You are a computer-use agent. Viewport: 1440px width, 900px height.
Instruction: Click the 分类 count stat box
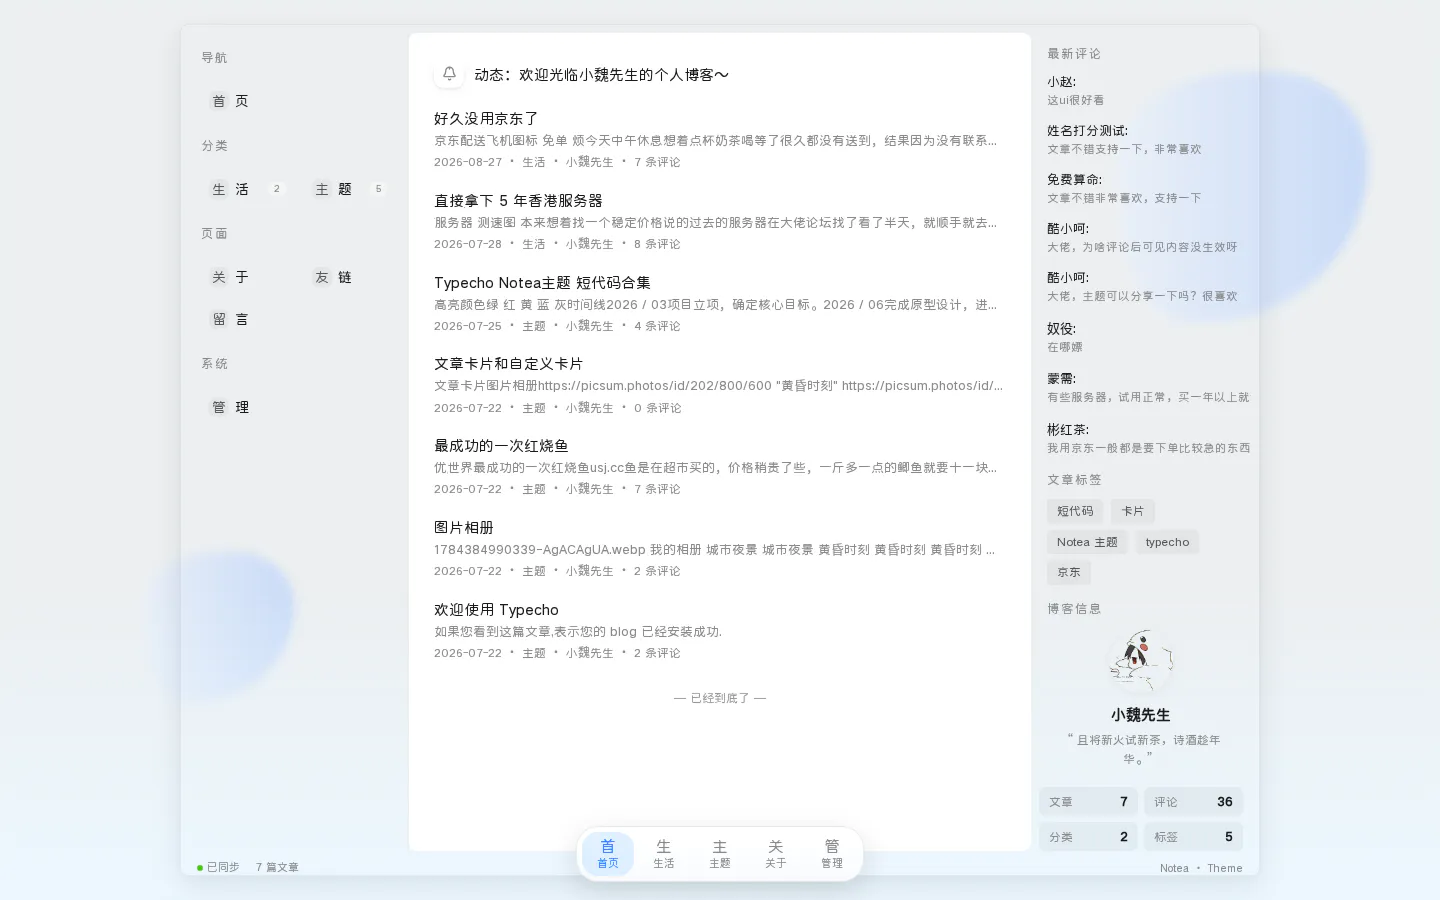[x=1088, y=837]
